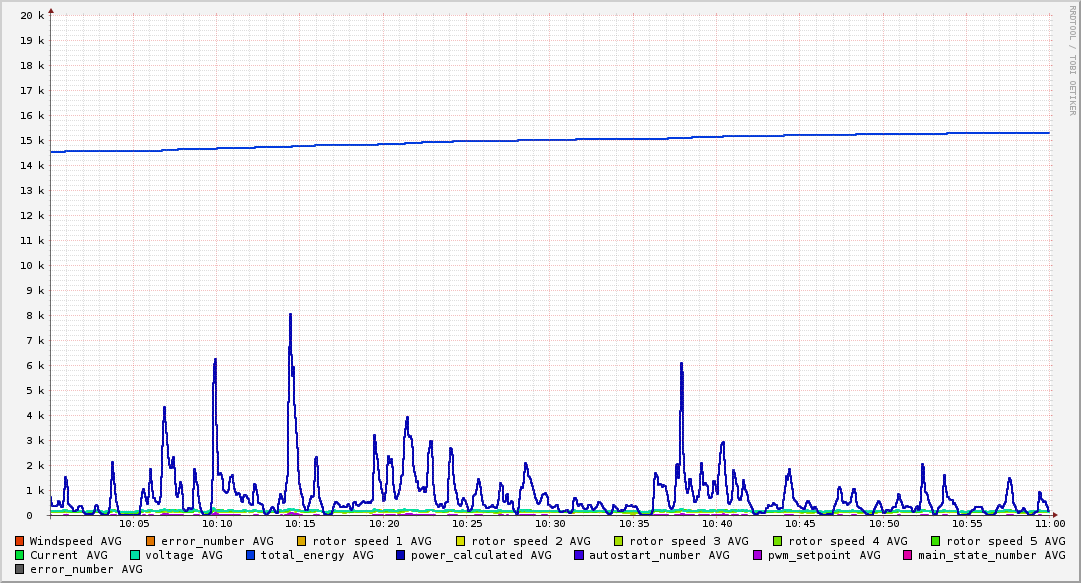This screenshot has width=1081, height=583.
Task: Click rotor speed 3 AVG legend swatch
Action: (619, 542)
